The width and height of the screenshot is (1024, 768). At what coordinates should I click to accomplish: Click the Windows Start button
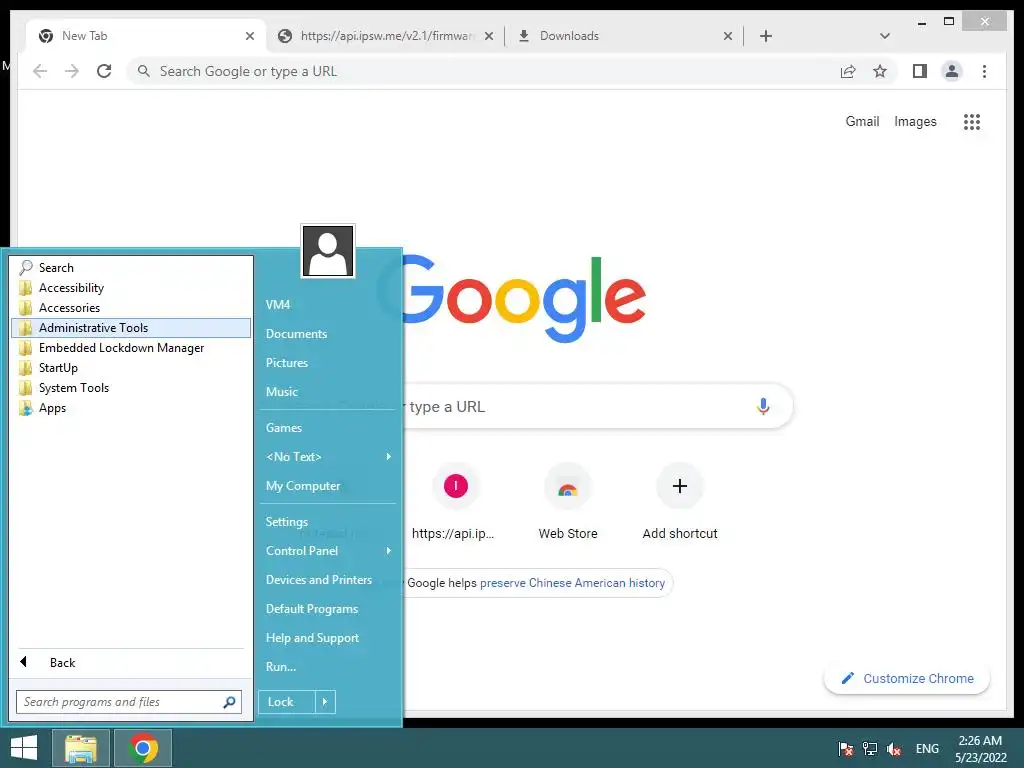pyautogui.click(x=24, y=748)
